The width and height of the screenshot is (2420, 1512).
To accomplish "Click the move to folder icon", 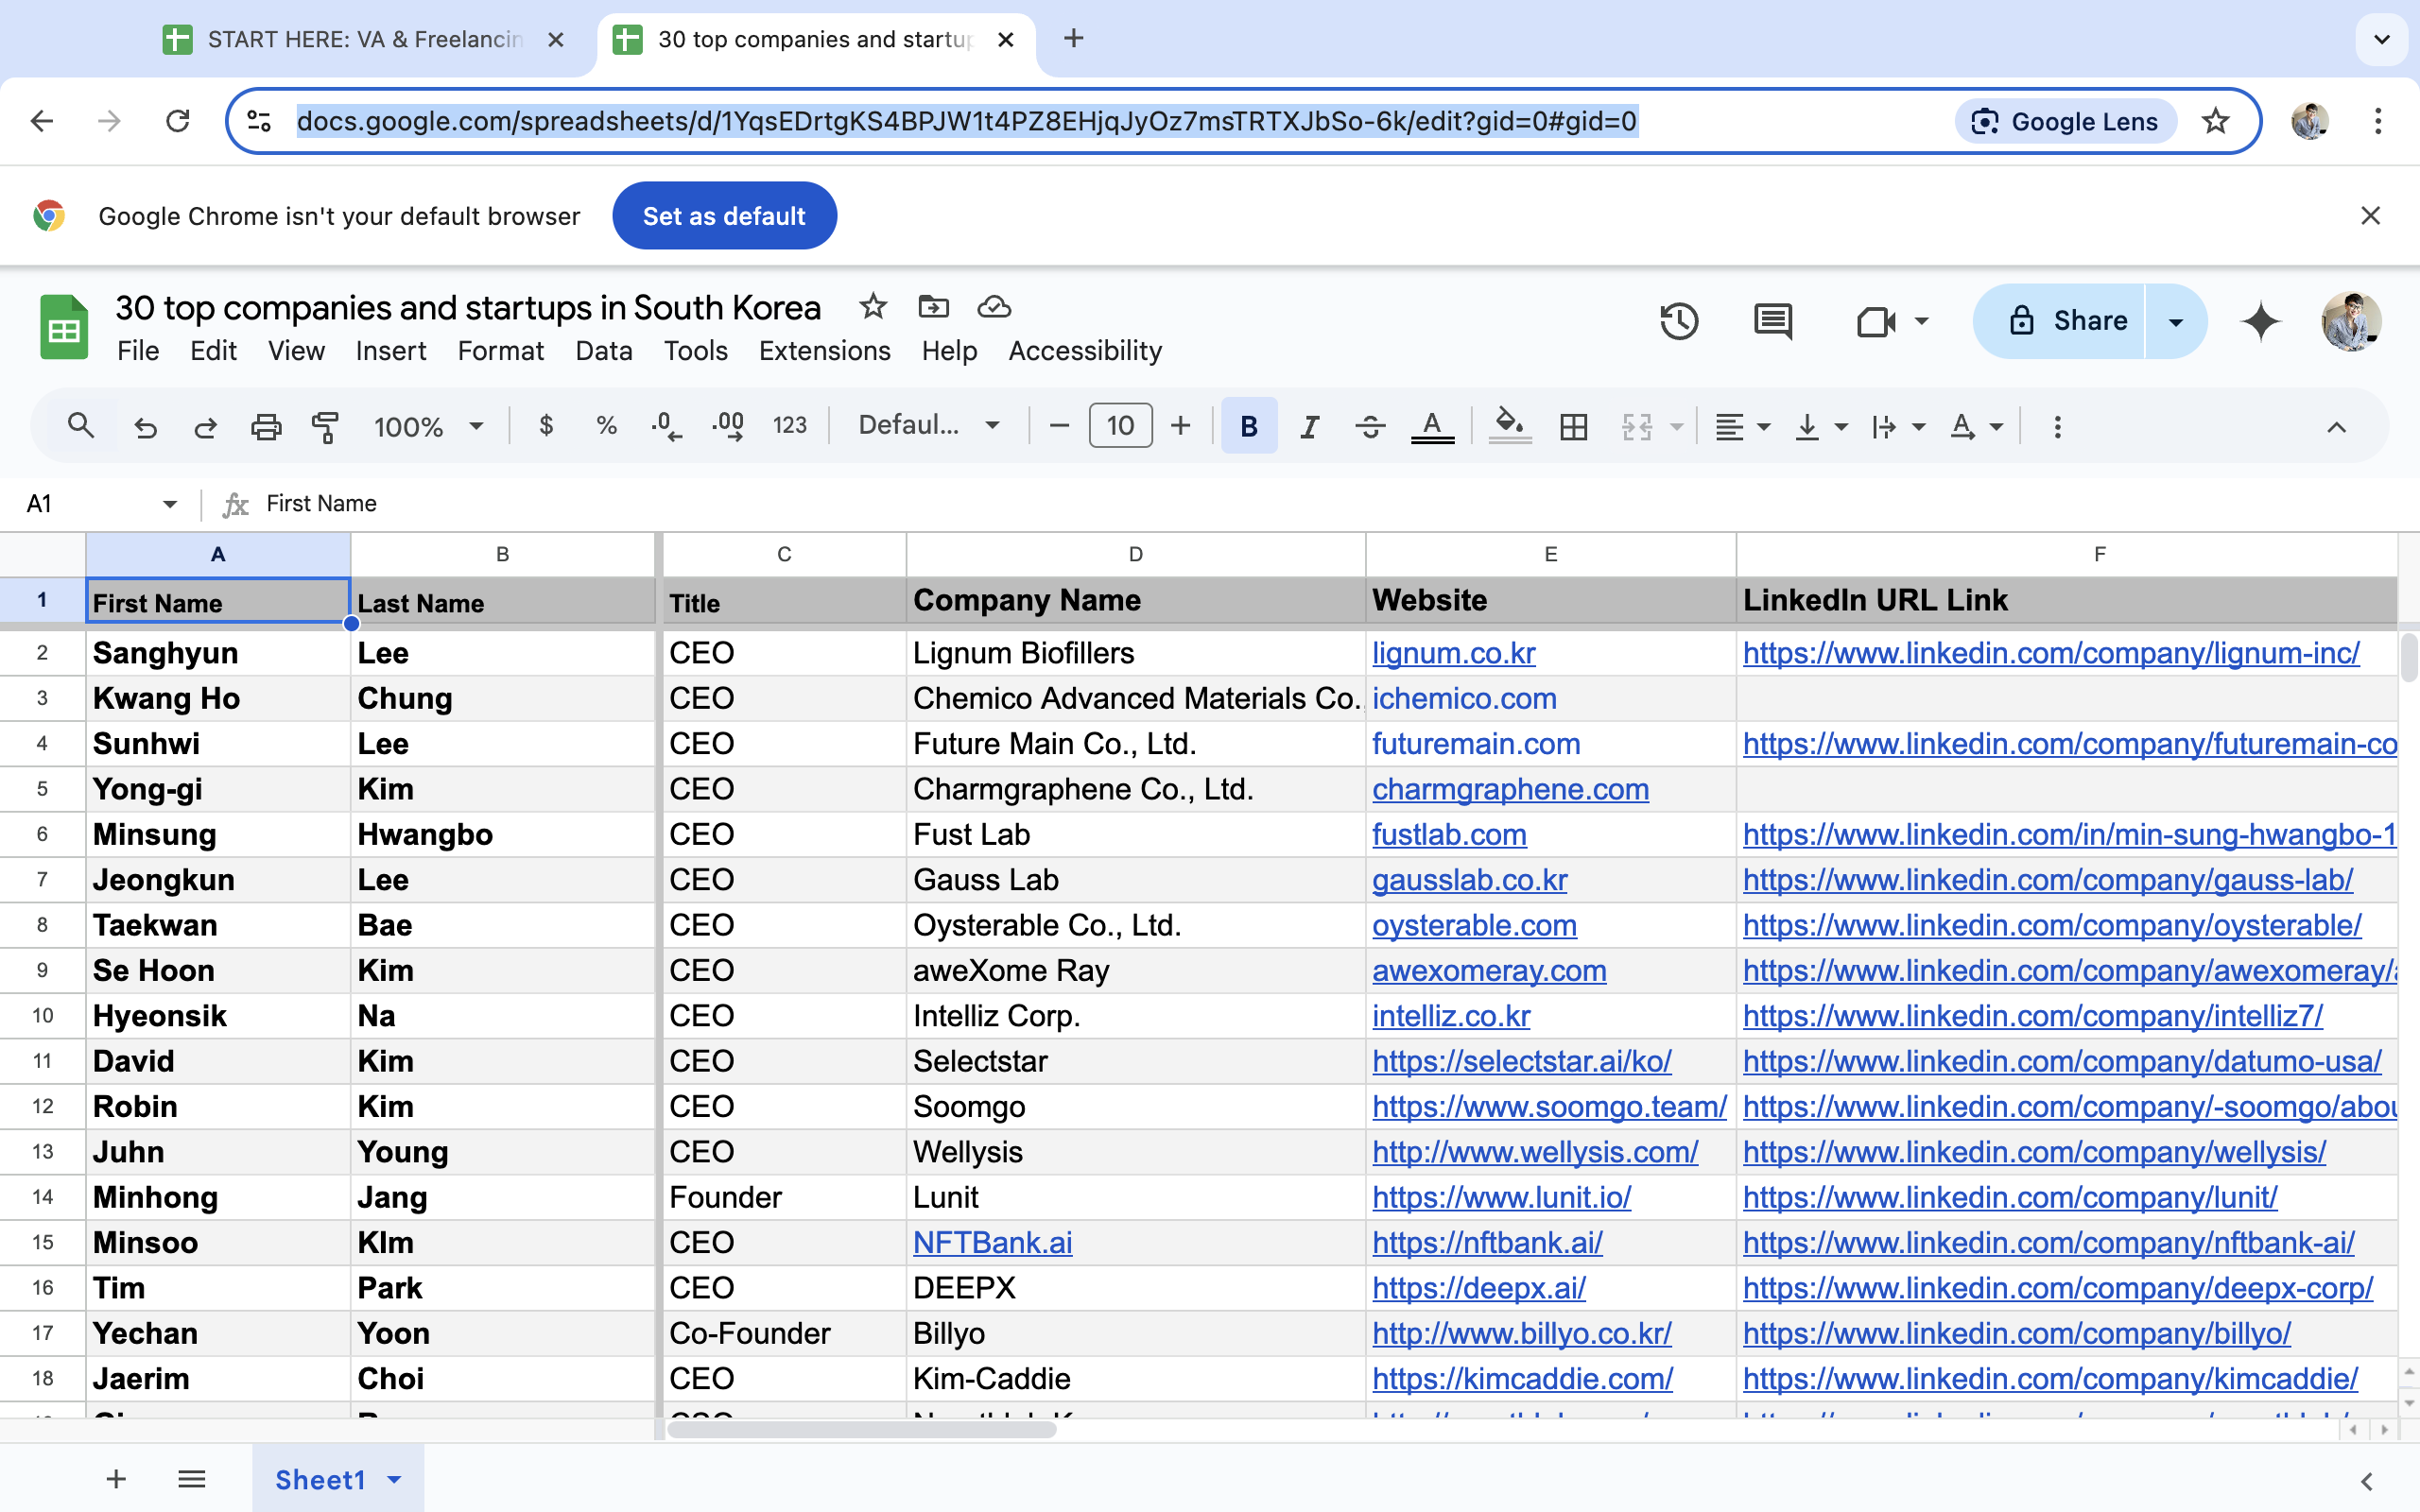I will (933, 306).
